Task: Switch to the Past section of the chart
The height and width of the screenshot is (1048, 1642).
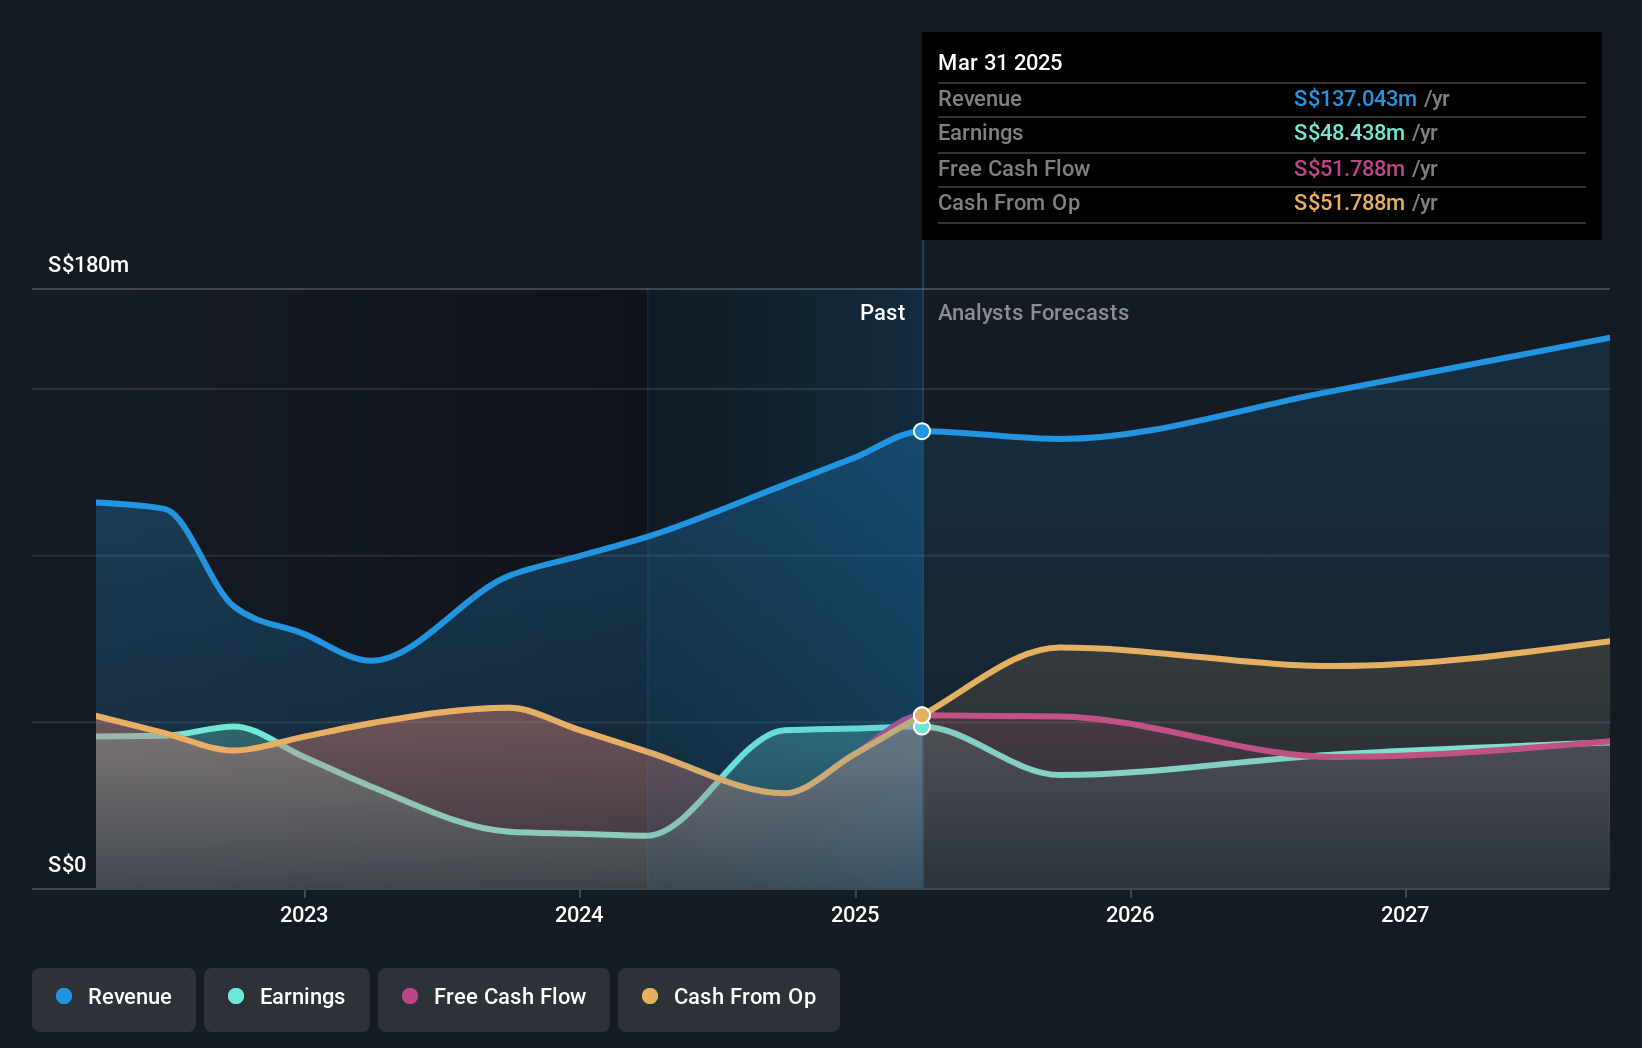Action: tap(881, 312)
